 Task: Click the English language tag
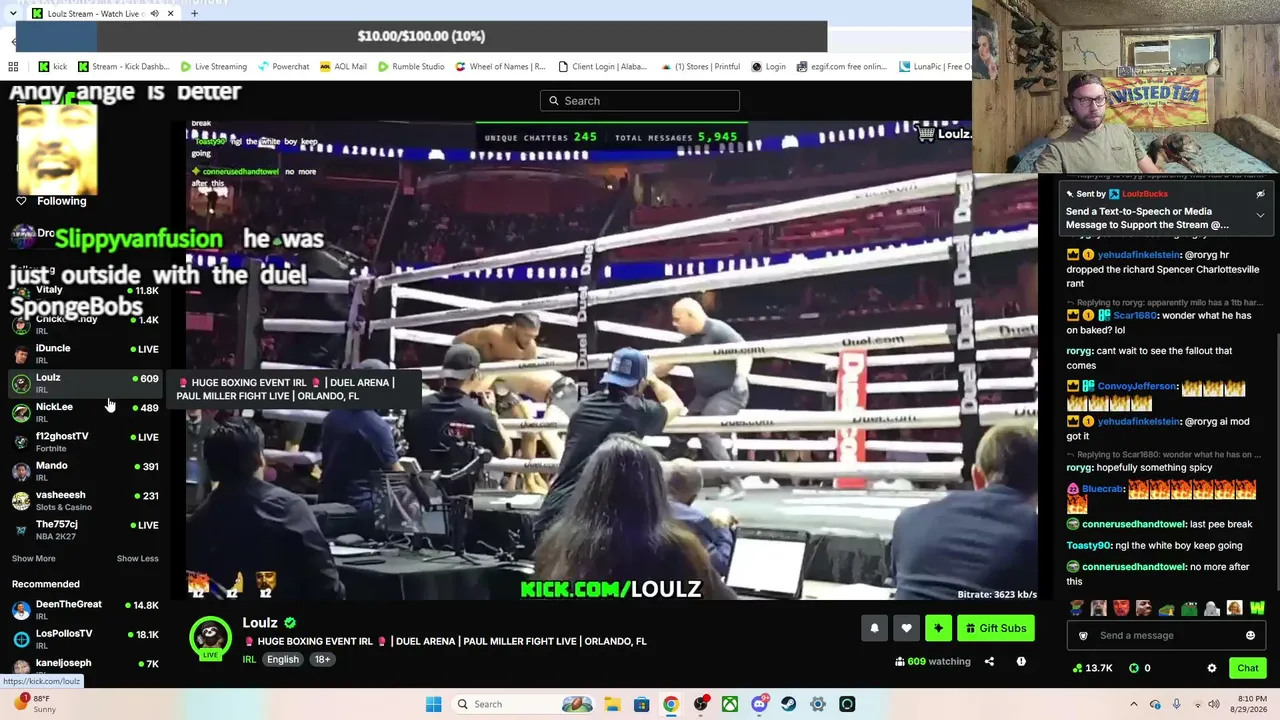pyautogui.click(x=283, y=659)
